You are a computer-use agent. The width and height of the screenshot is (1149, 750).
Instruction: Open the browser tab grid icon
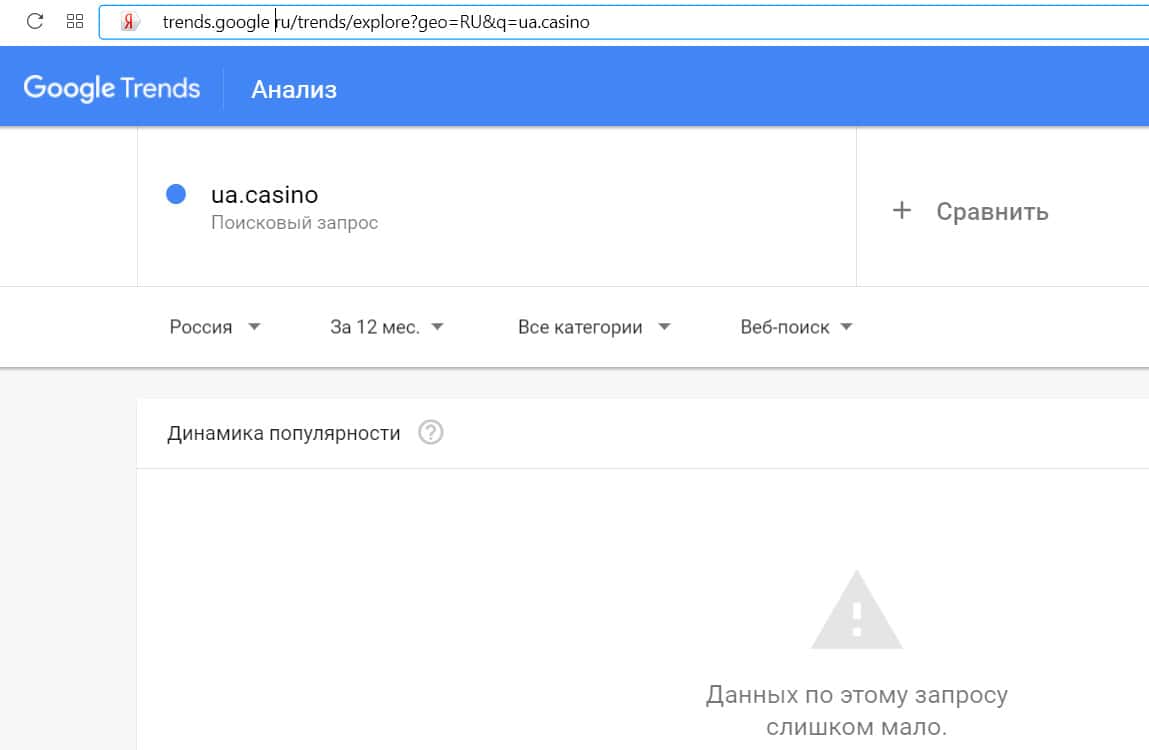tap(75, 21)
